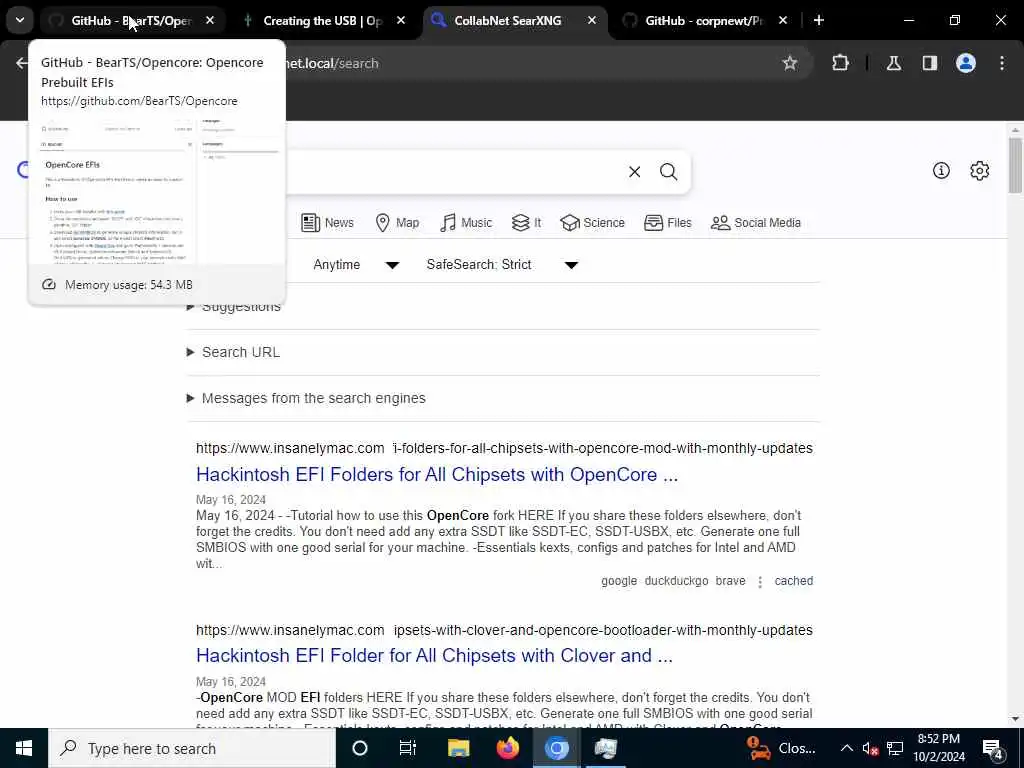
Task: Select the Map search category
Action: 397,223
